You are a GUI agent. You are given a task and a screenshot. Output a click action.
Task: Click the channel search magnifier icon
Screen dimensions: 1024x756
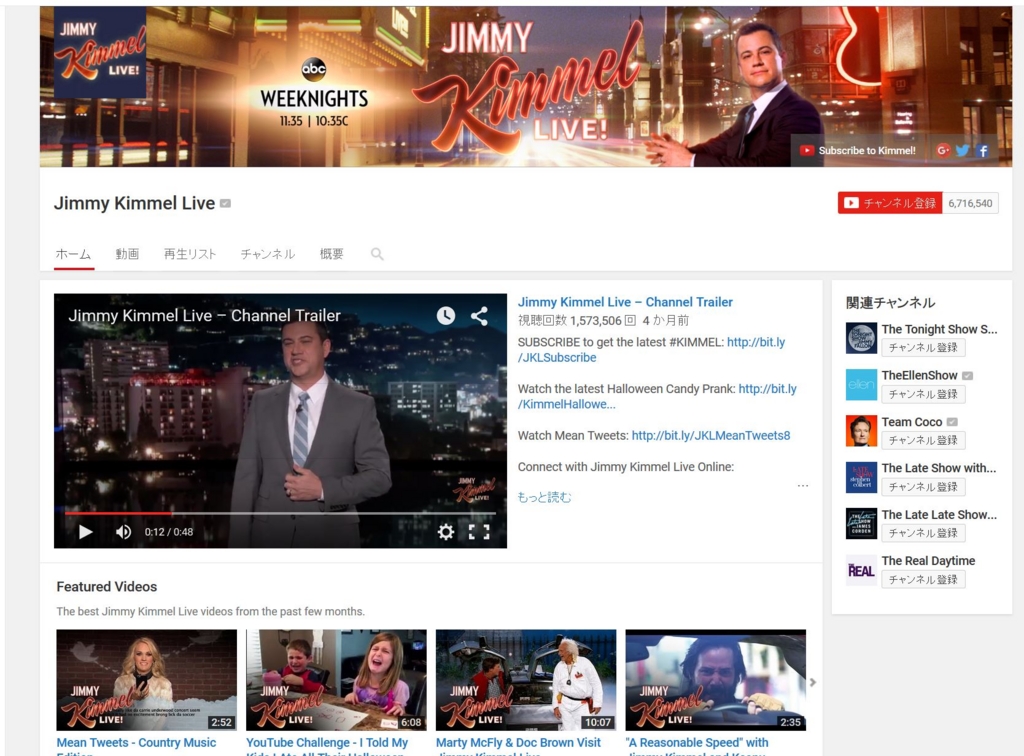377,254
